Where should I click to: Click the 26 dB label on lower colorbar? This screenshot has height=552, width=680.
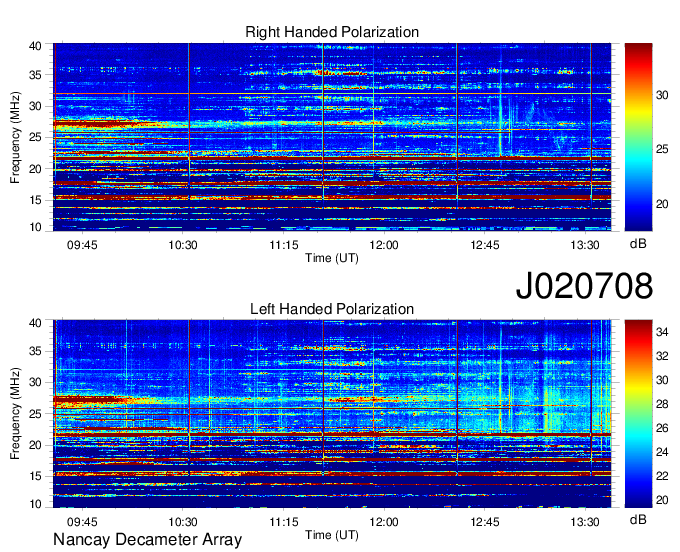(x=662, y=428)
